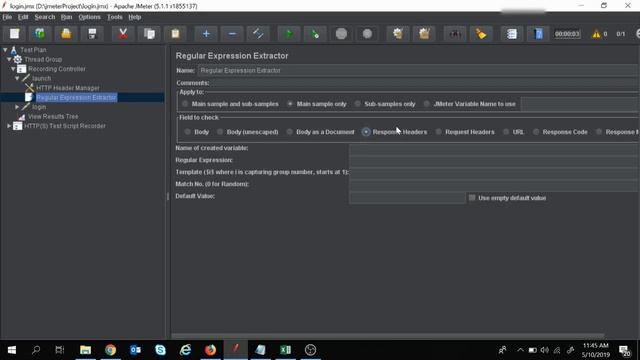Select Main sample only radio

click(x=290, y=104)
